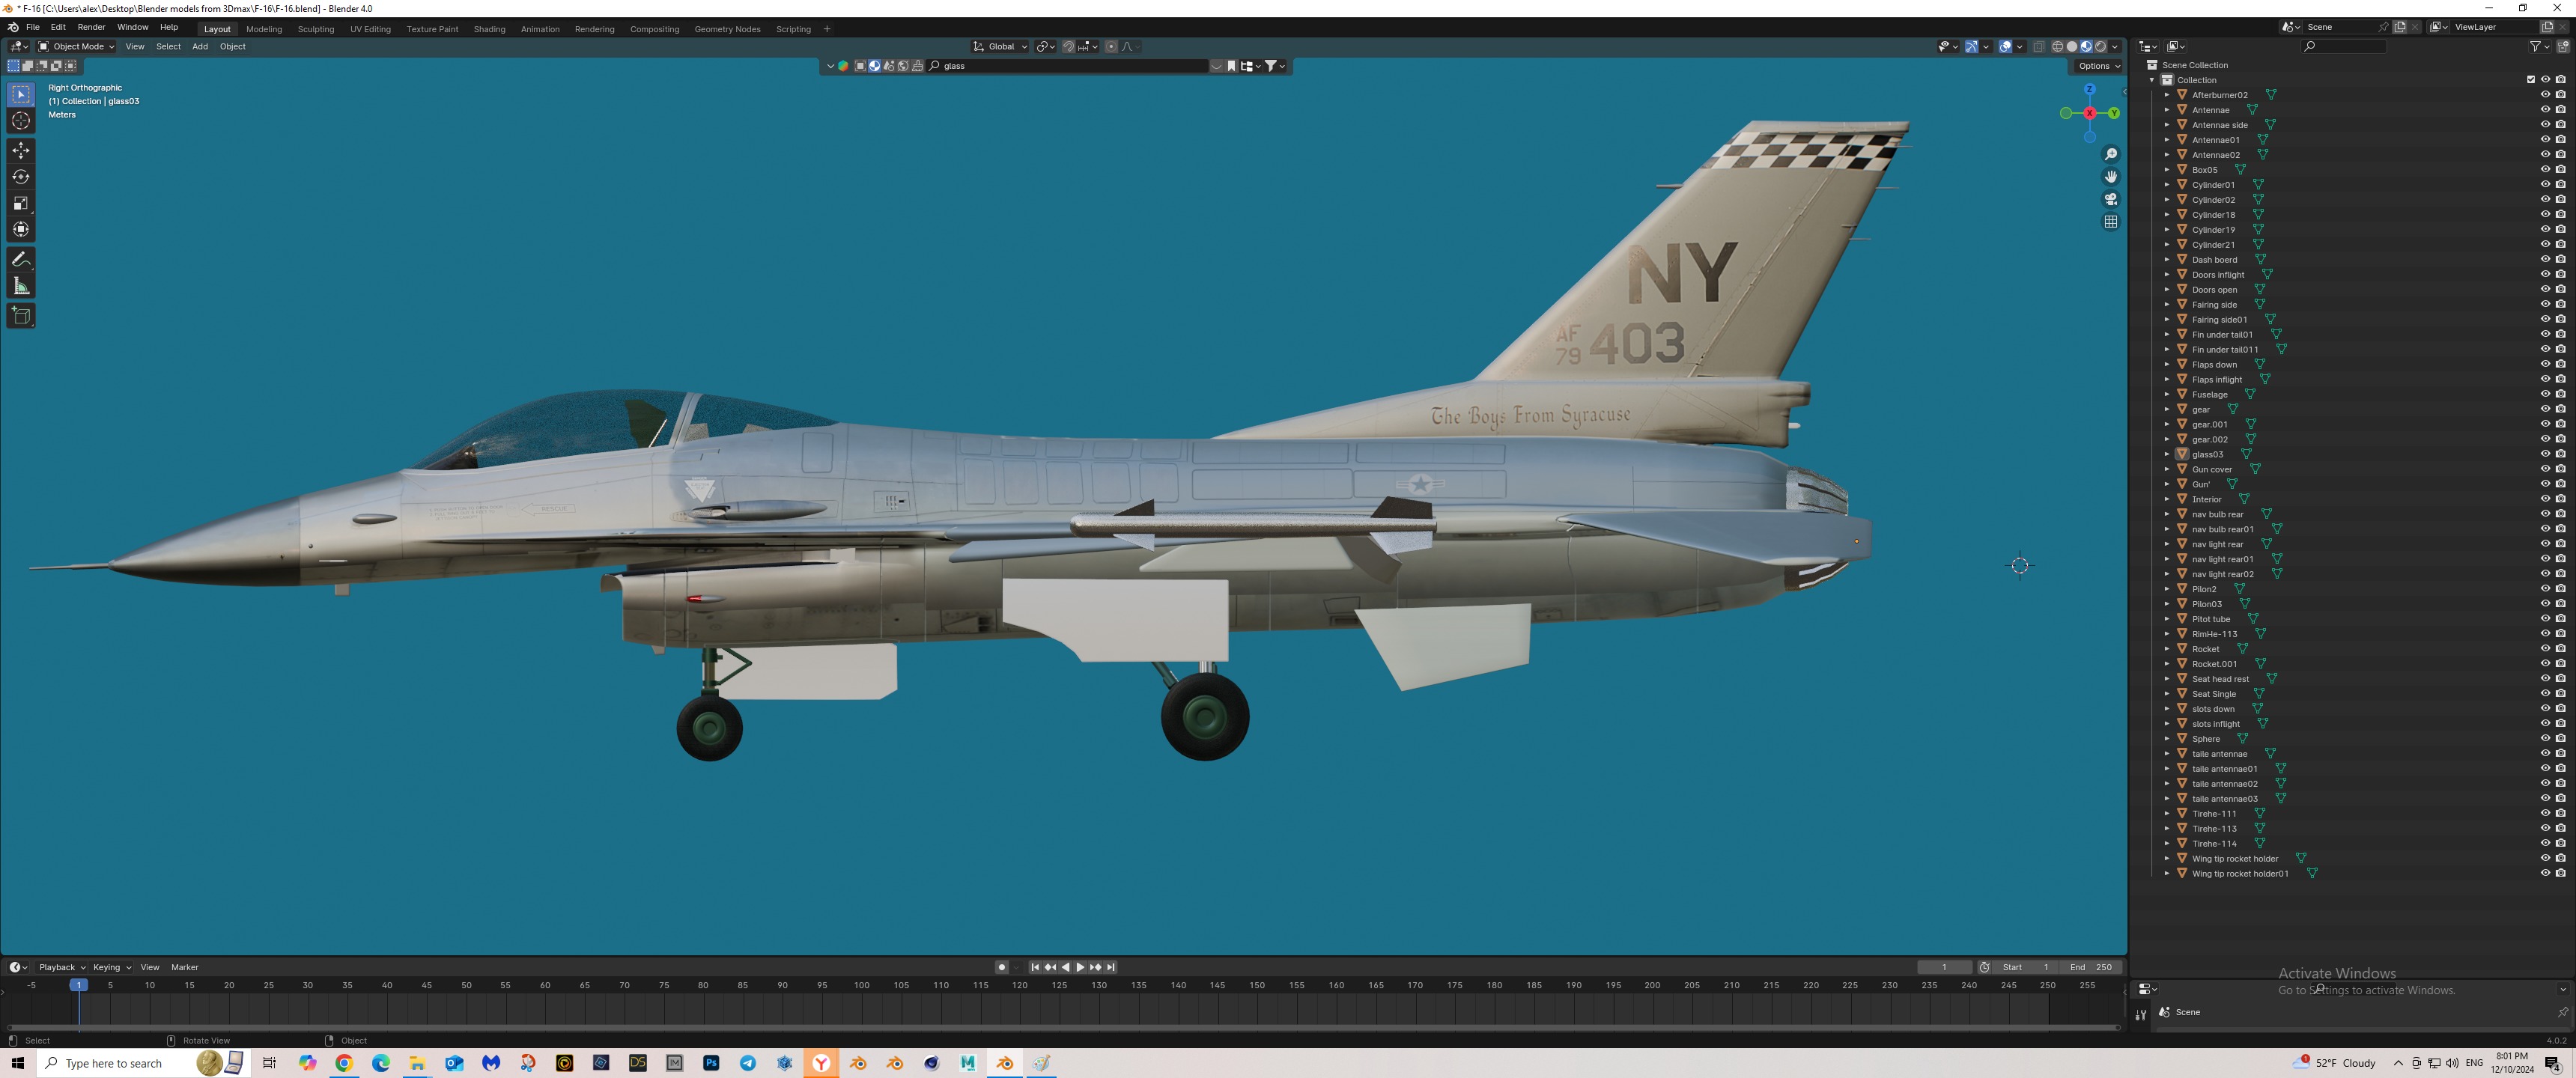Select the Add Cube tool
The image size is (2576, 1078).
click(21, 316)
